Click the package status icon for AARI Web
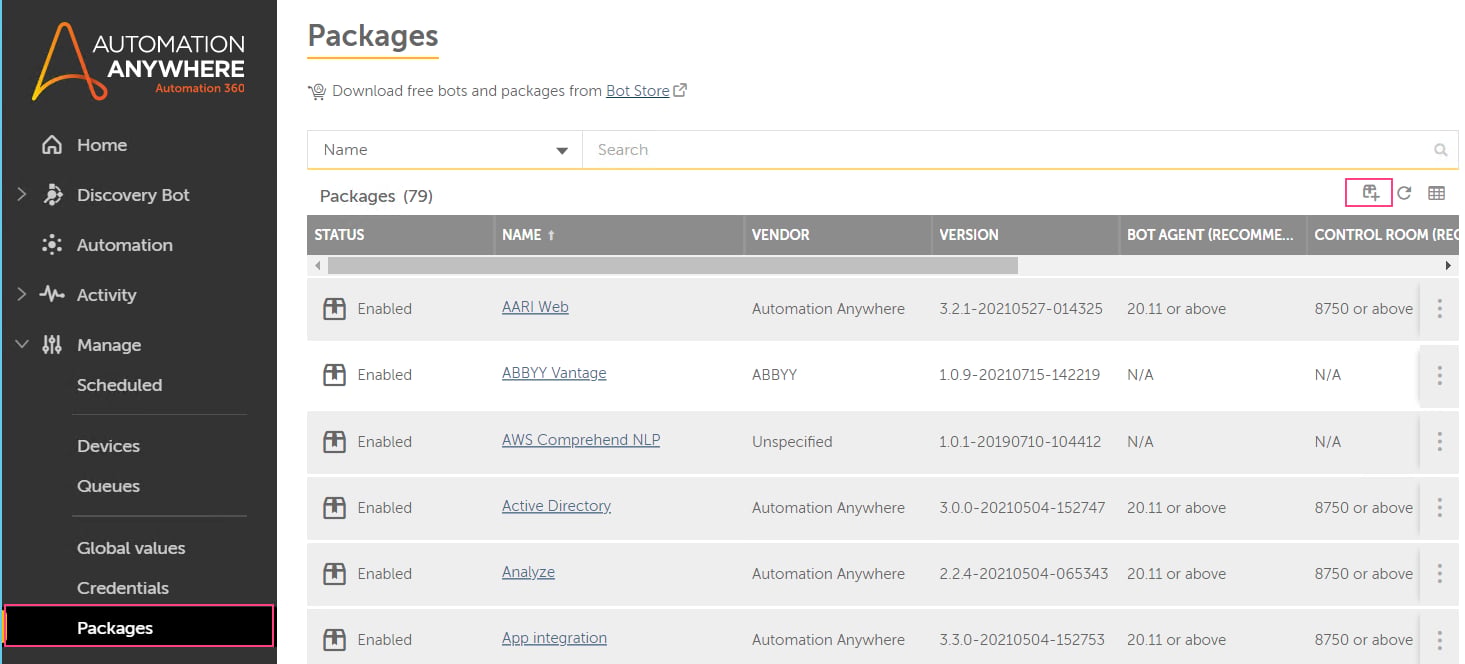The height and width of the screenshot is (664, 1465). [x=334, y=309]
